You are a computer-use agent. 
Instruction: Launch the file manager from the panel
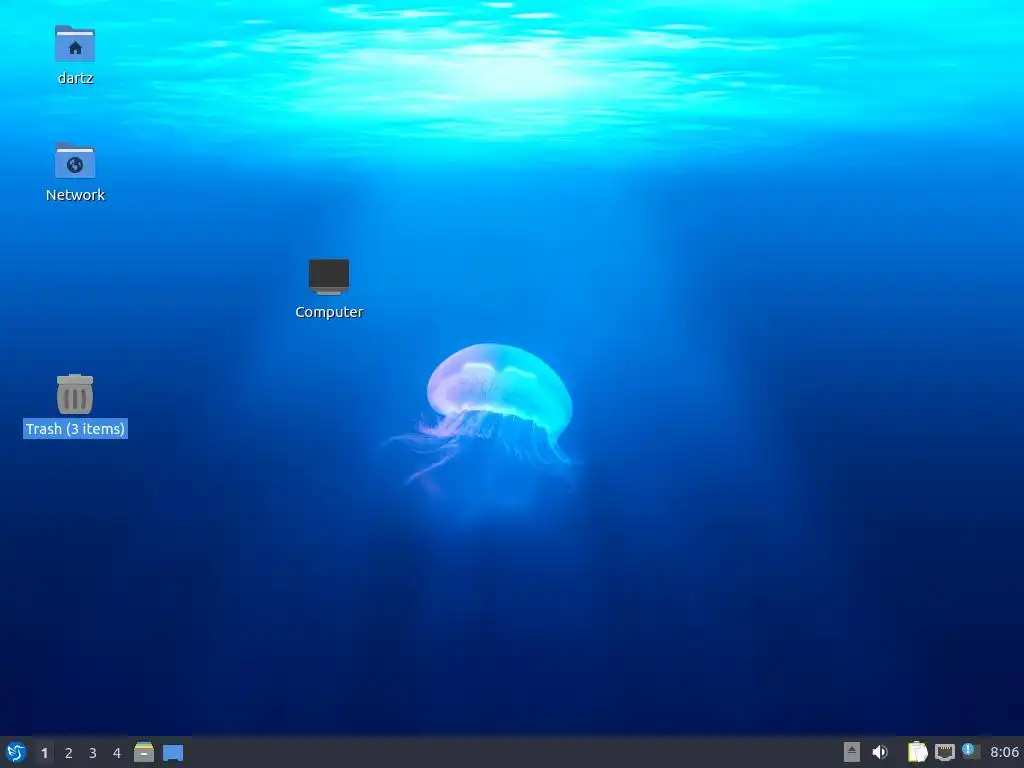[x=144, y=752]
